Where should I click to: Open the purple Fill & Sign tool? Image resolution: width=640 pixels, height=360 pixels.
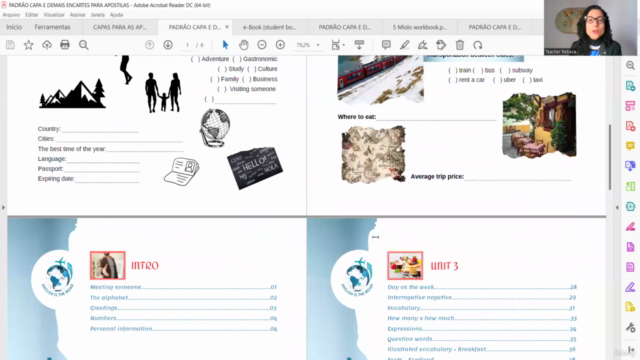coord(630,287)
